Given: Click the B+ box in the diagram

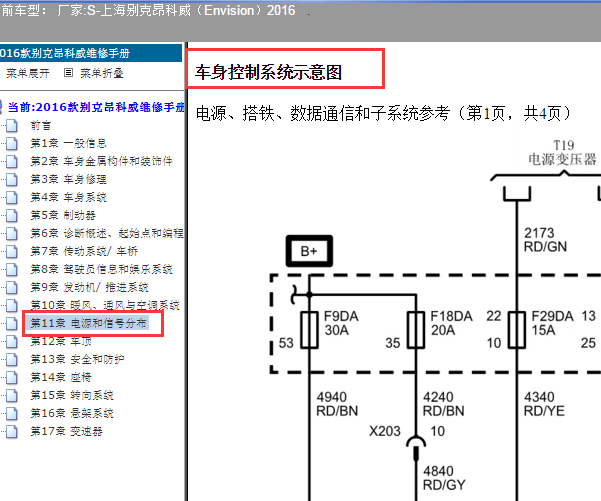Looking at the screenshot, I should [x=309, y=251].
